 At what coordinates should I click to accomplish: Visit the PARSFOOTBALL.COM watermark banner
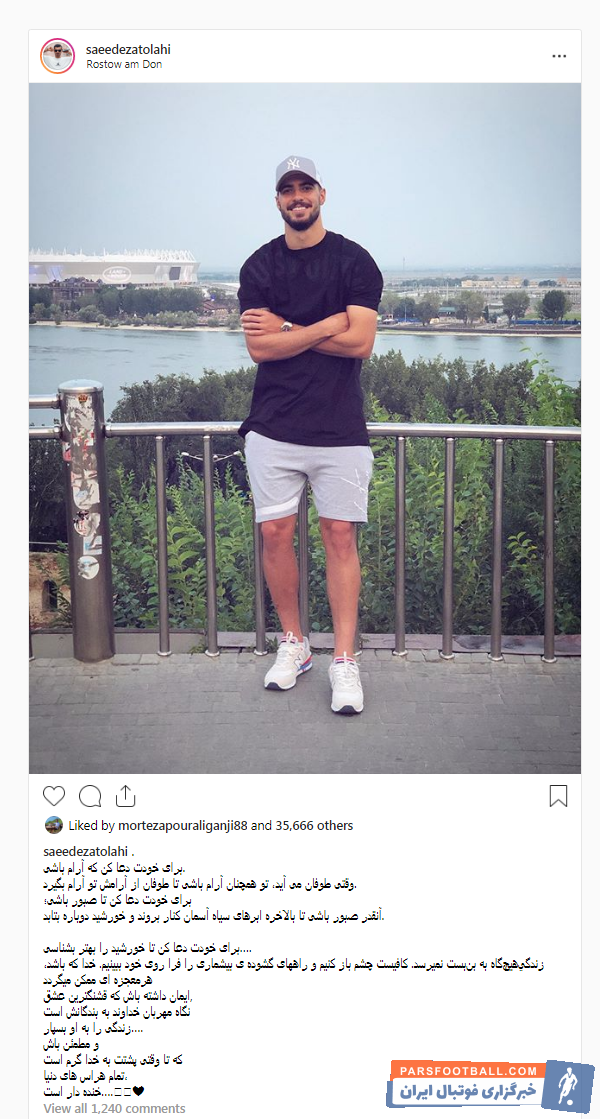coord(468,1071)
